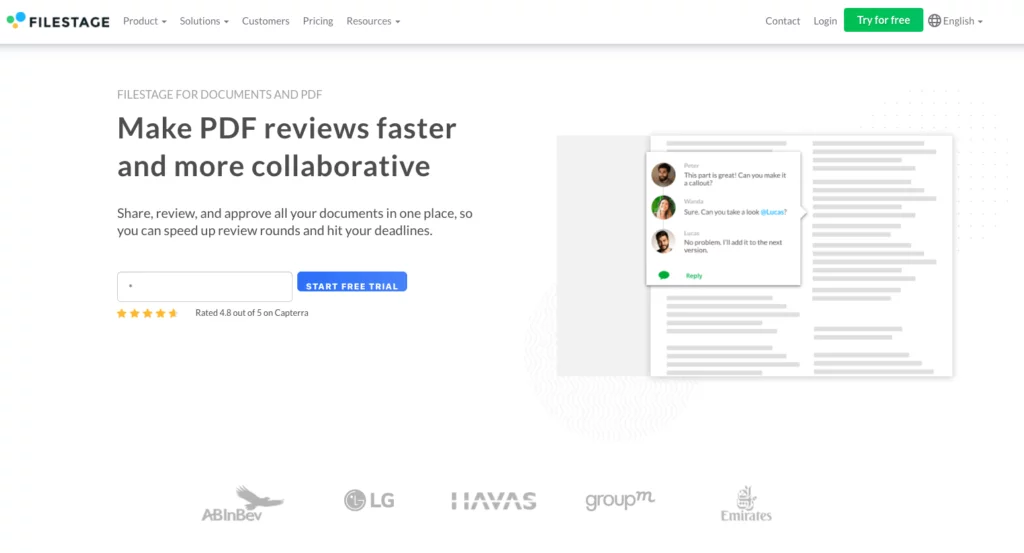Click the Filestage logo
The height and width of the screenshot is (553, 1024).
58,21
